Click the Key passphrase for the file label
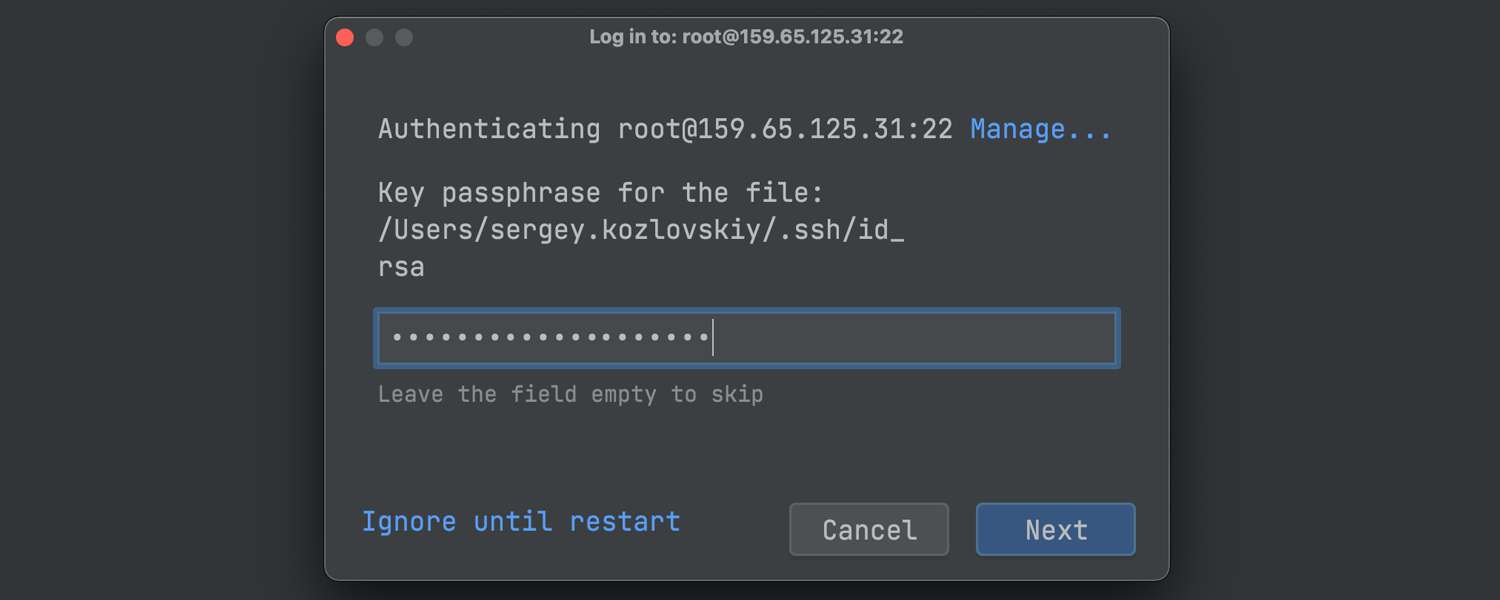The image size is (1500, 600). pyautogui.click(x=600, y=193)
